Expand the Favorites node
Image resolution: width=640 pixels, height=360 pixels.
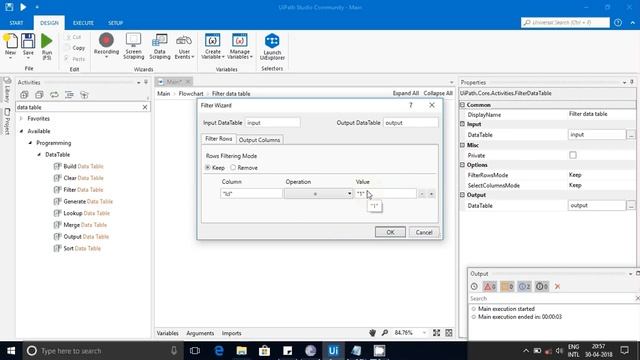pyautogui.click(x=21, y=118)
